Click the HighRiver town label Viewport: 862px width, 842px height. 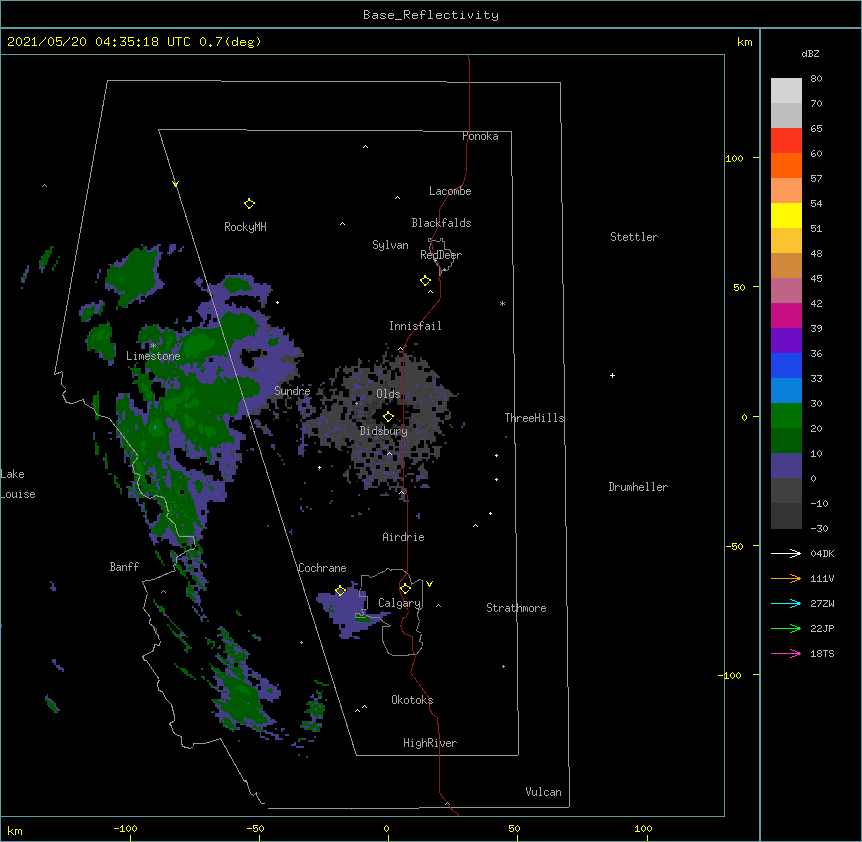(430, 743)
